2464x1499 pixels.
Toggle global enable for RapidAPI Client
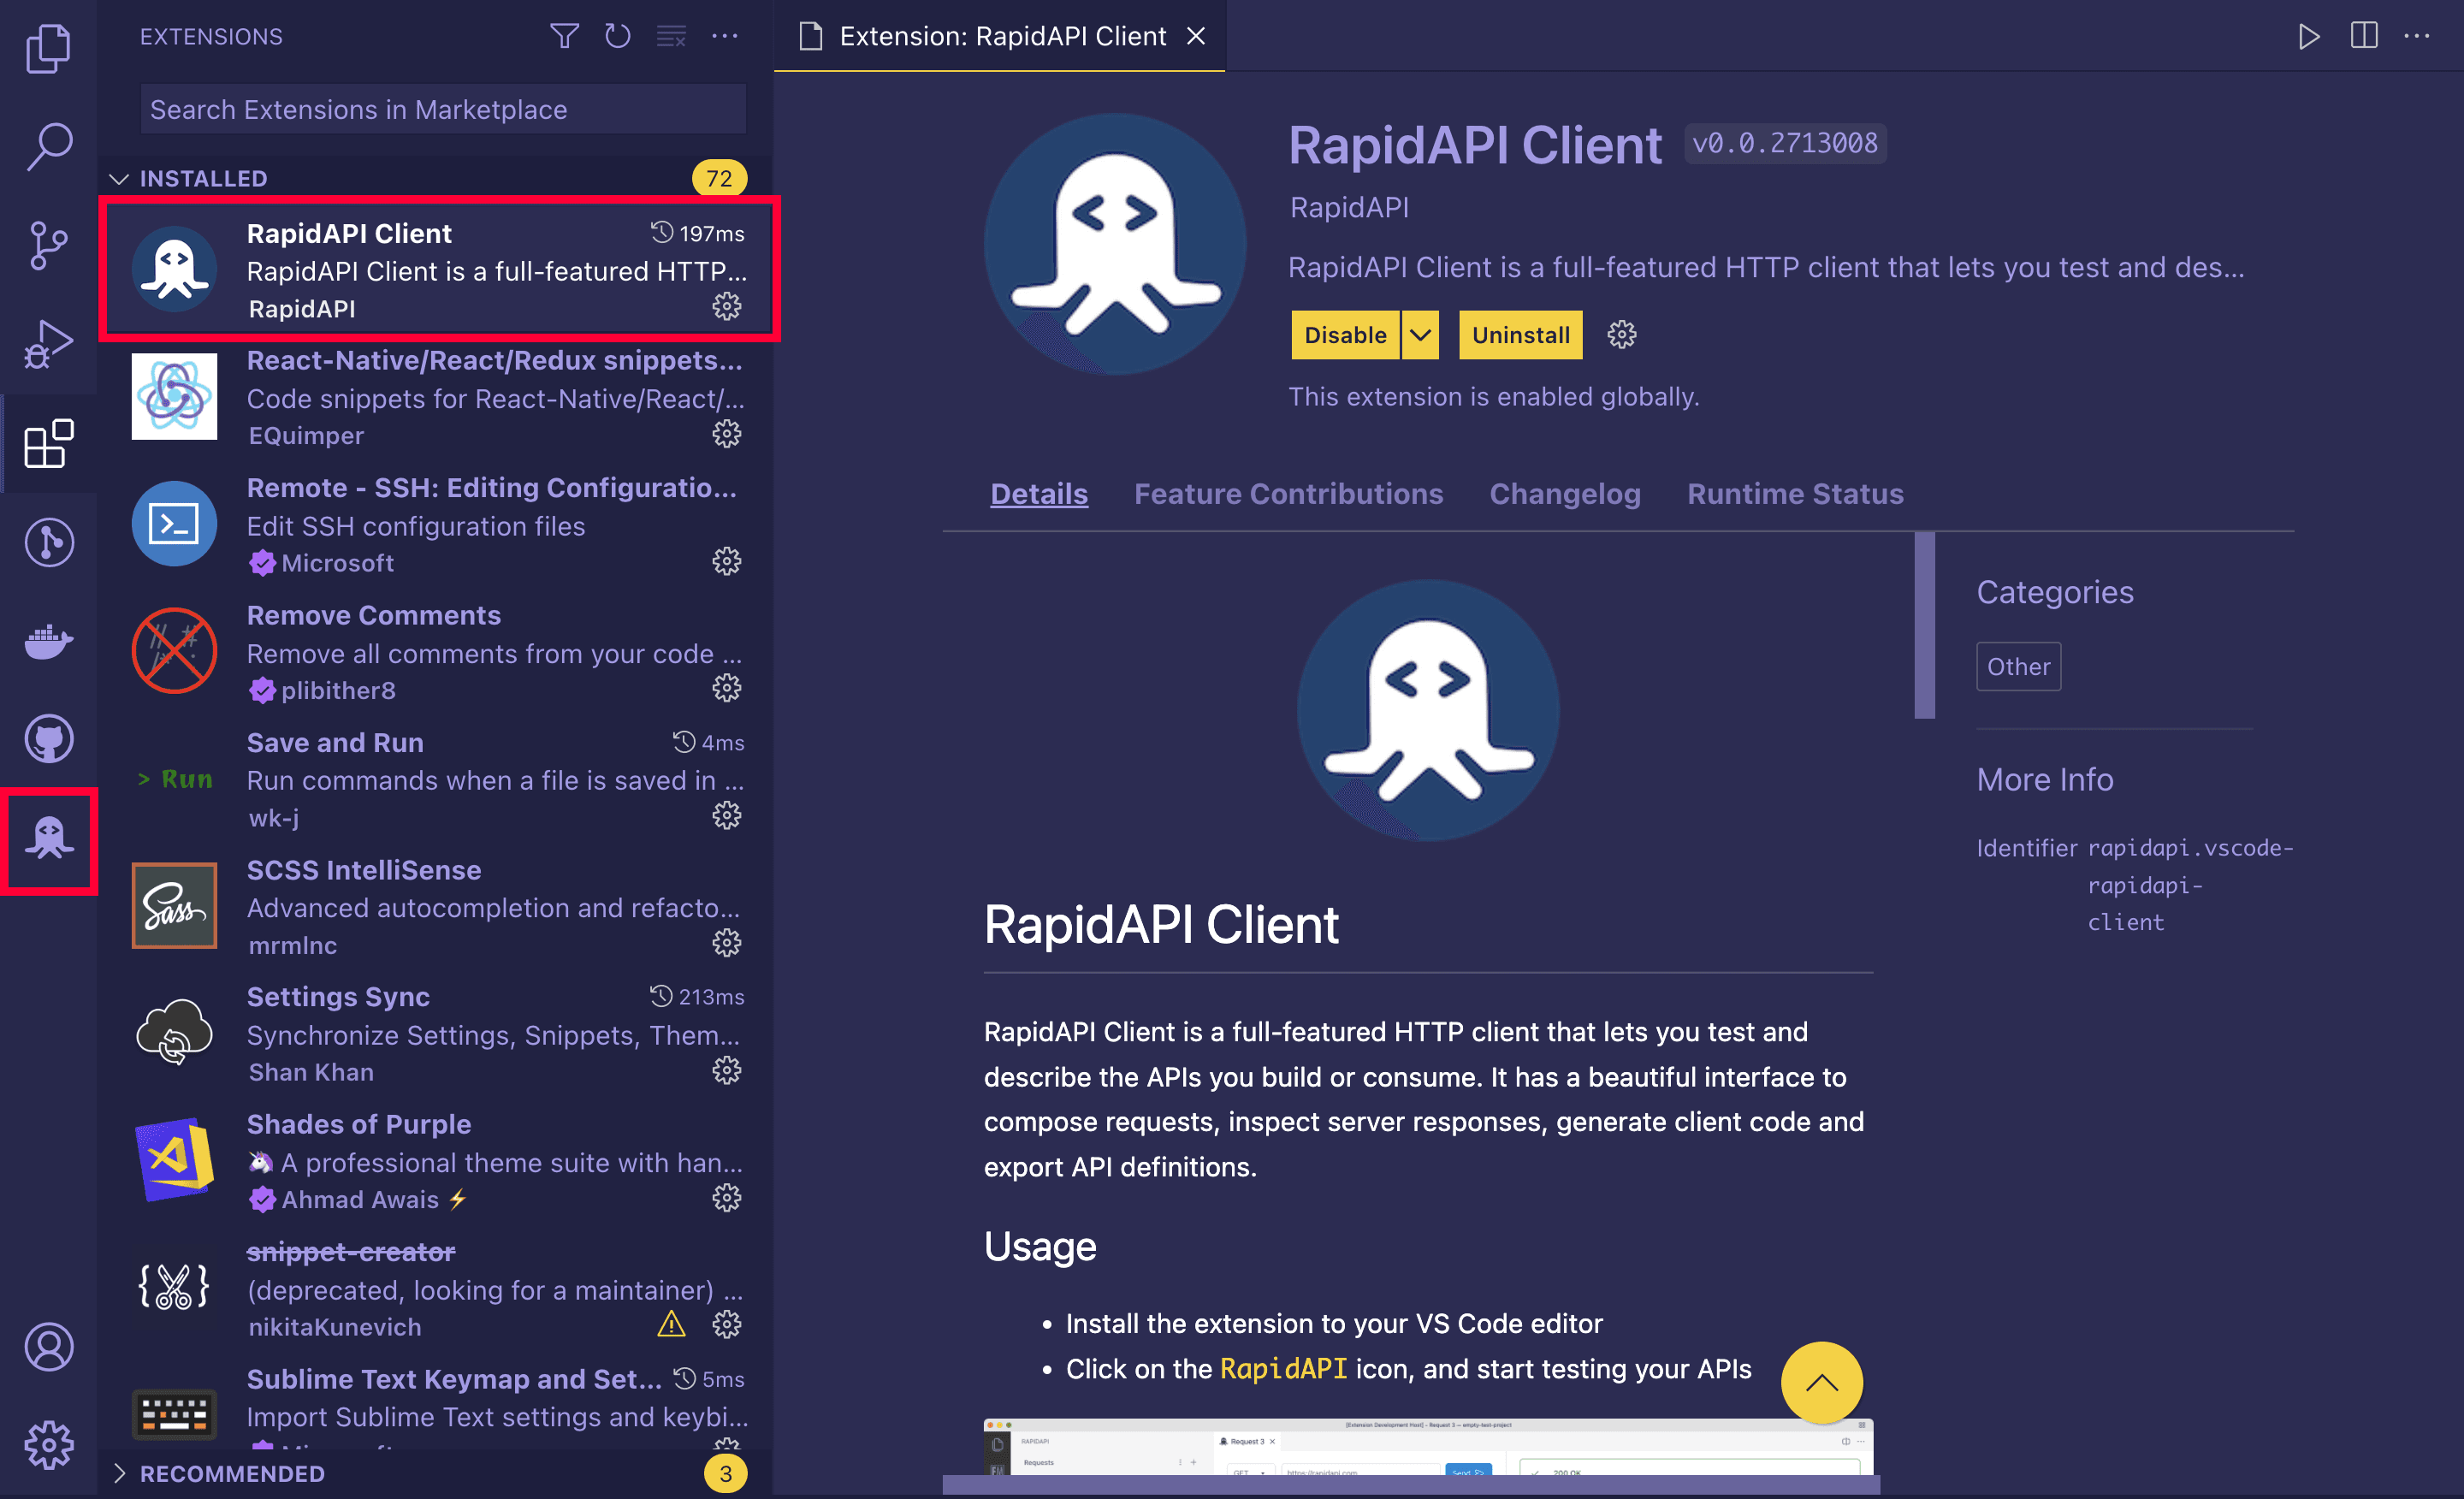click(x=1343, y=335)
